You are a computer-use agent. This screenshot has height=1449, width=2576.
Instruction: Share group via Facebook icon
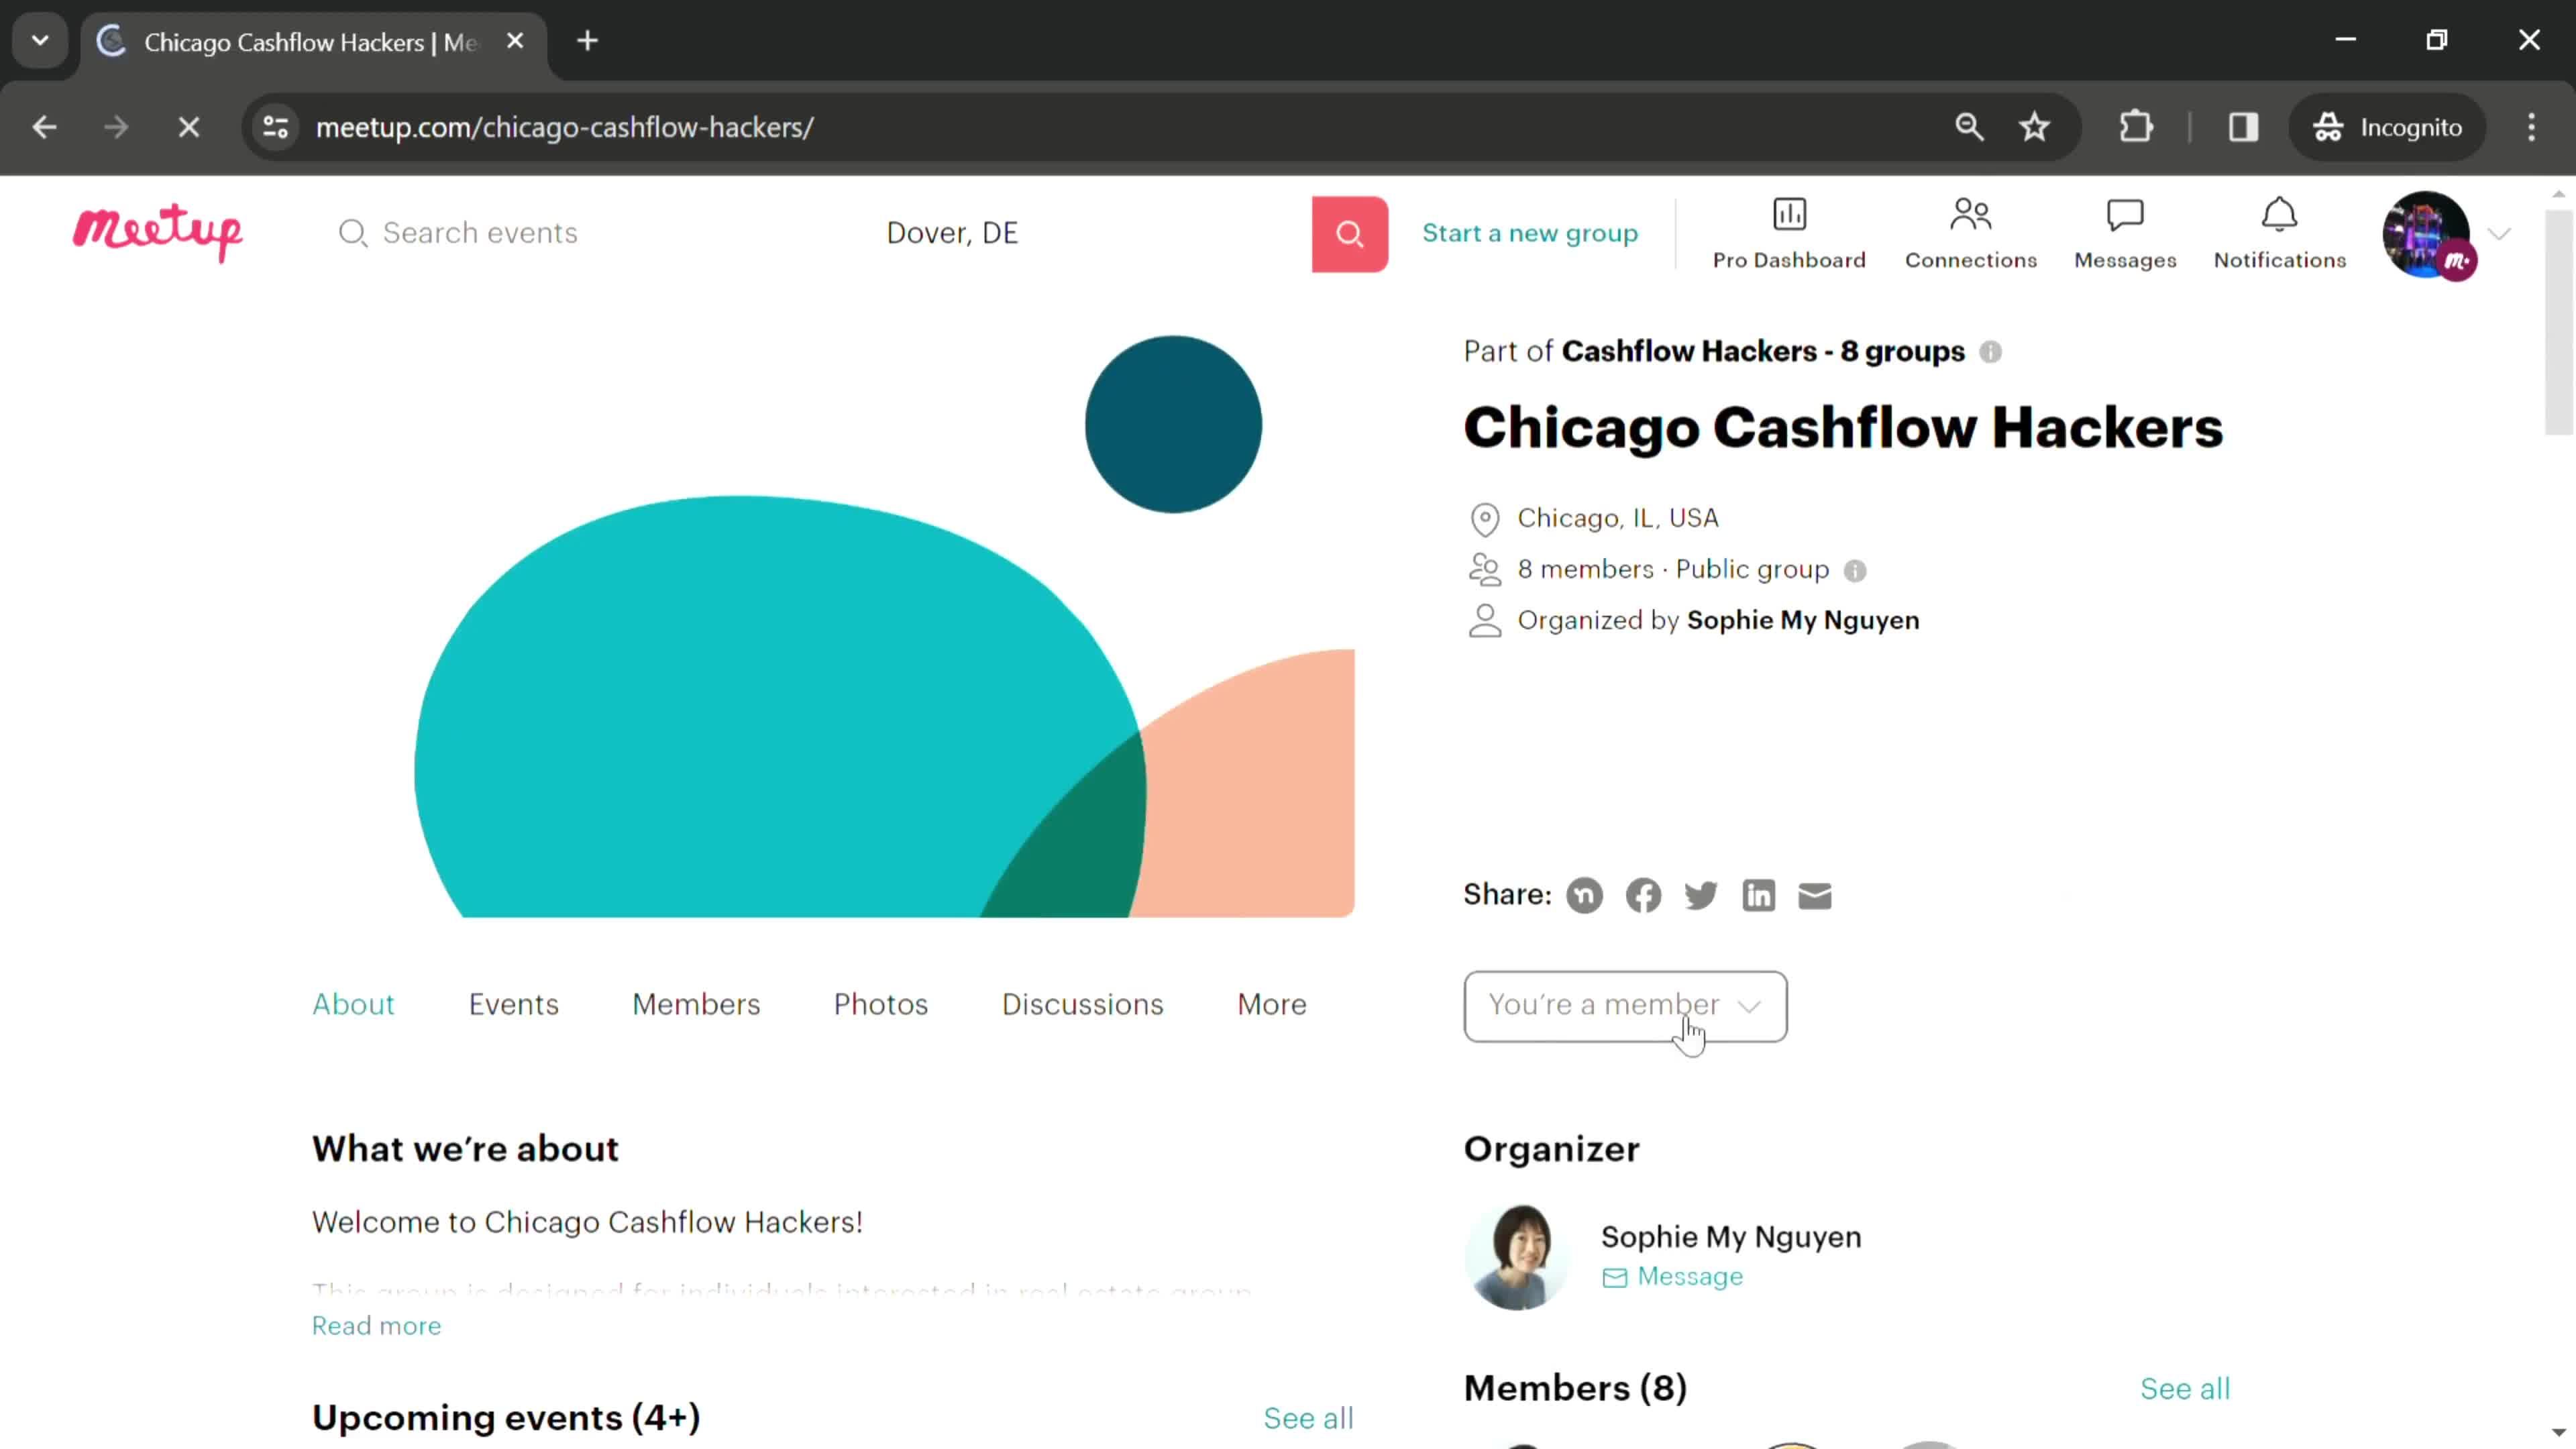1642,894
